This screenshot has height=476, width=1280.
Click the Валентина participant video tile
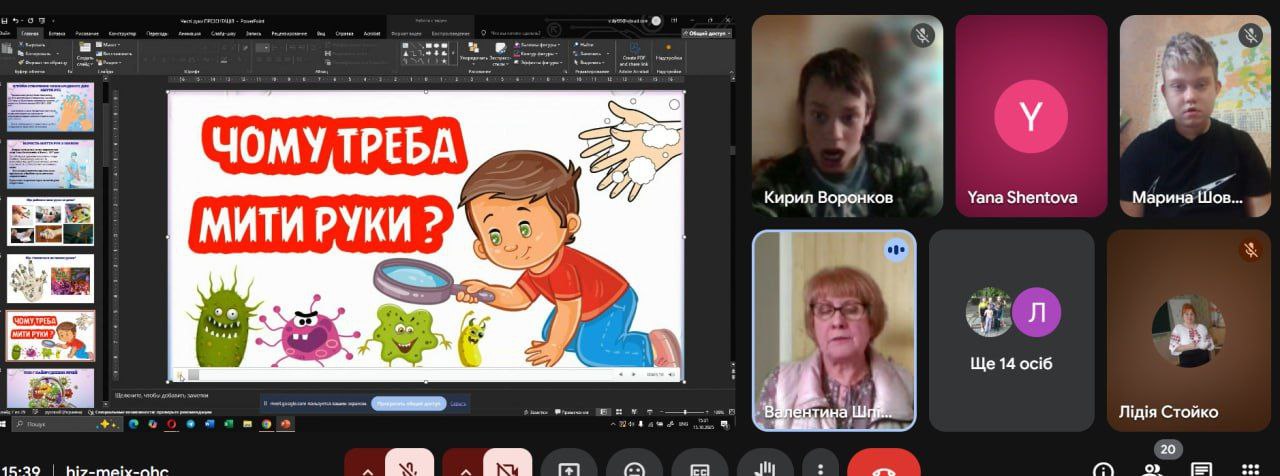(x=833, y=330)
